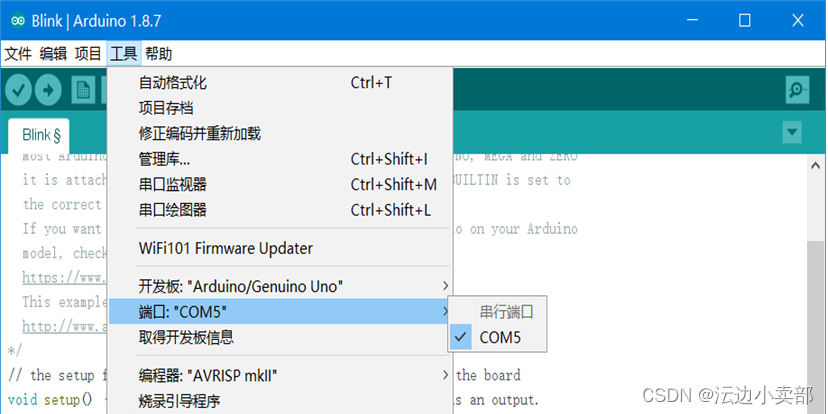Click the https://www. link in the editor
Image resolution: width=828 pixels, height=414 pixels.
pos(65,277)
